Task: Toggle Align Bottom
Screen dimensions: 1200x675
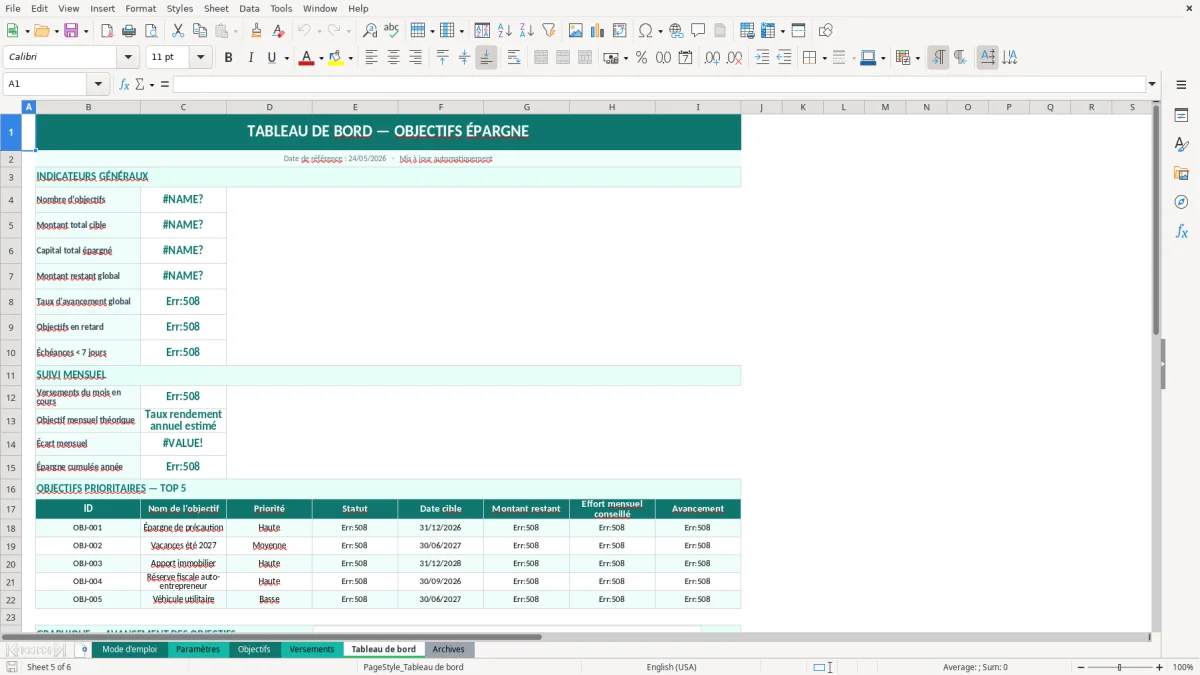Action: pos(486,58)
